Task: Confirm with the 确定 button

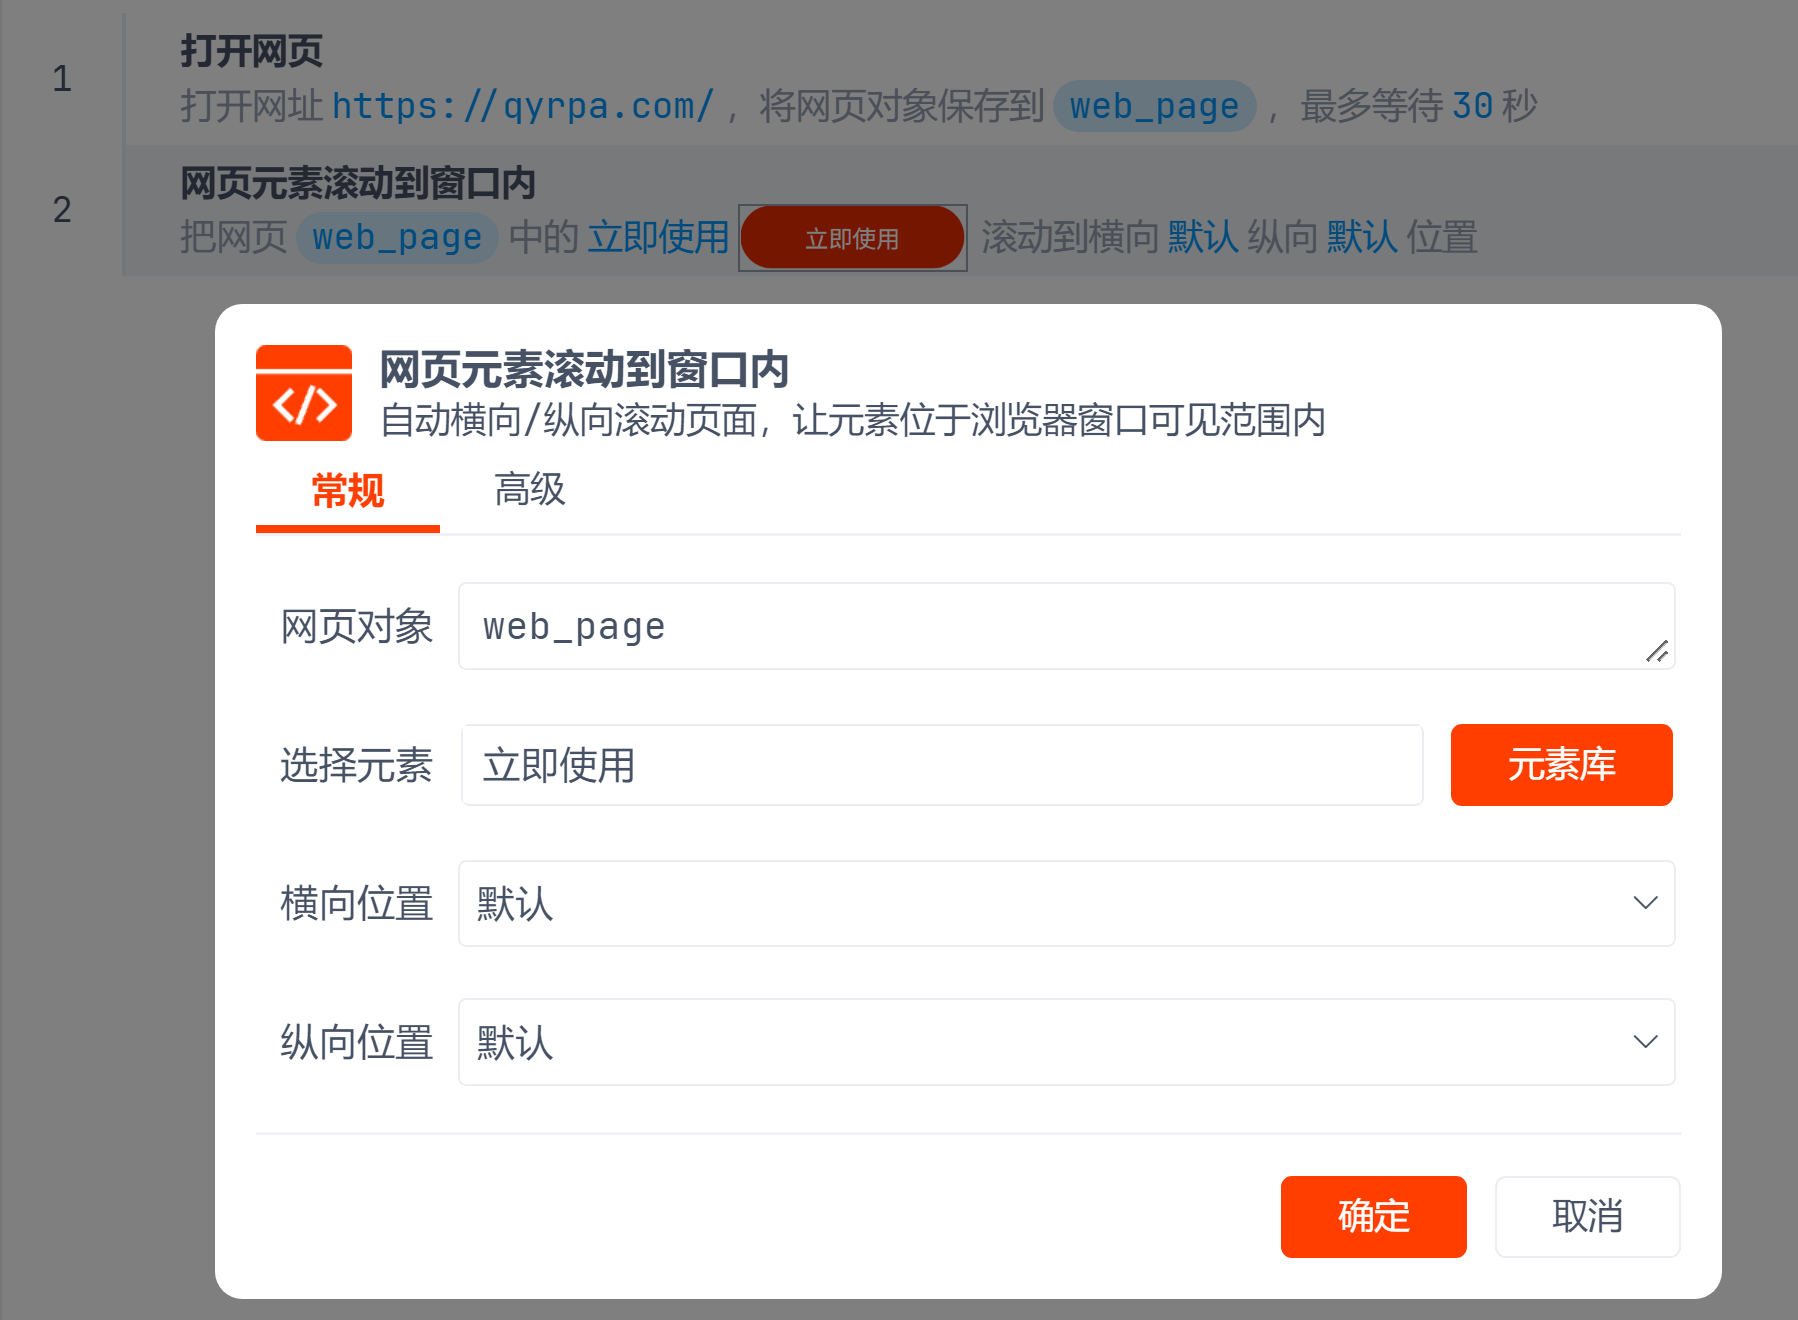Action: click(x=1373, y=1216)
